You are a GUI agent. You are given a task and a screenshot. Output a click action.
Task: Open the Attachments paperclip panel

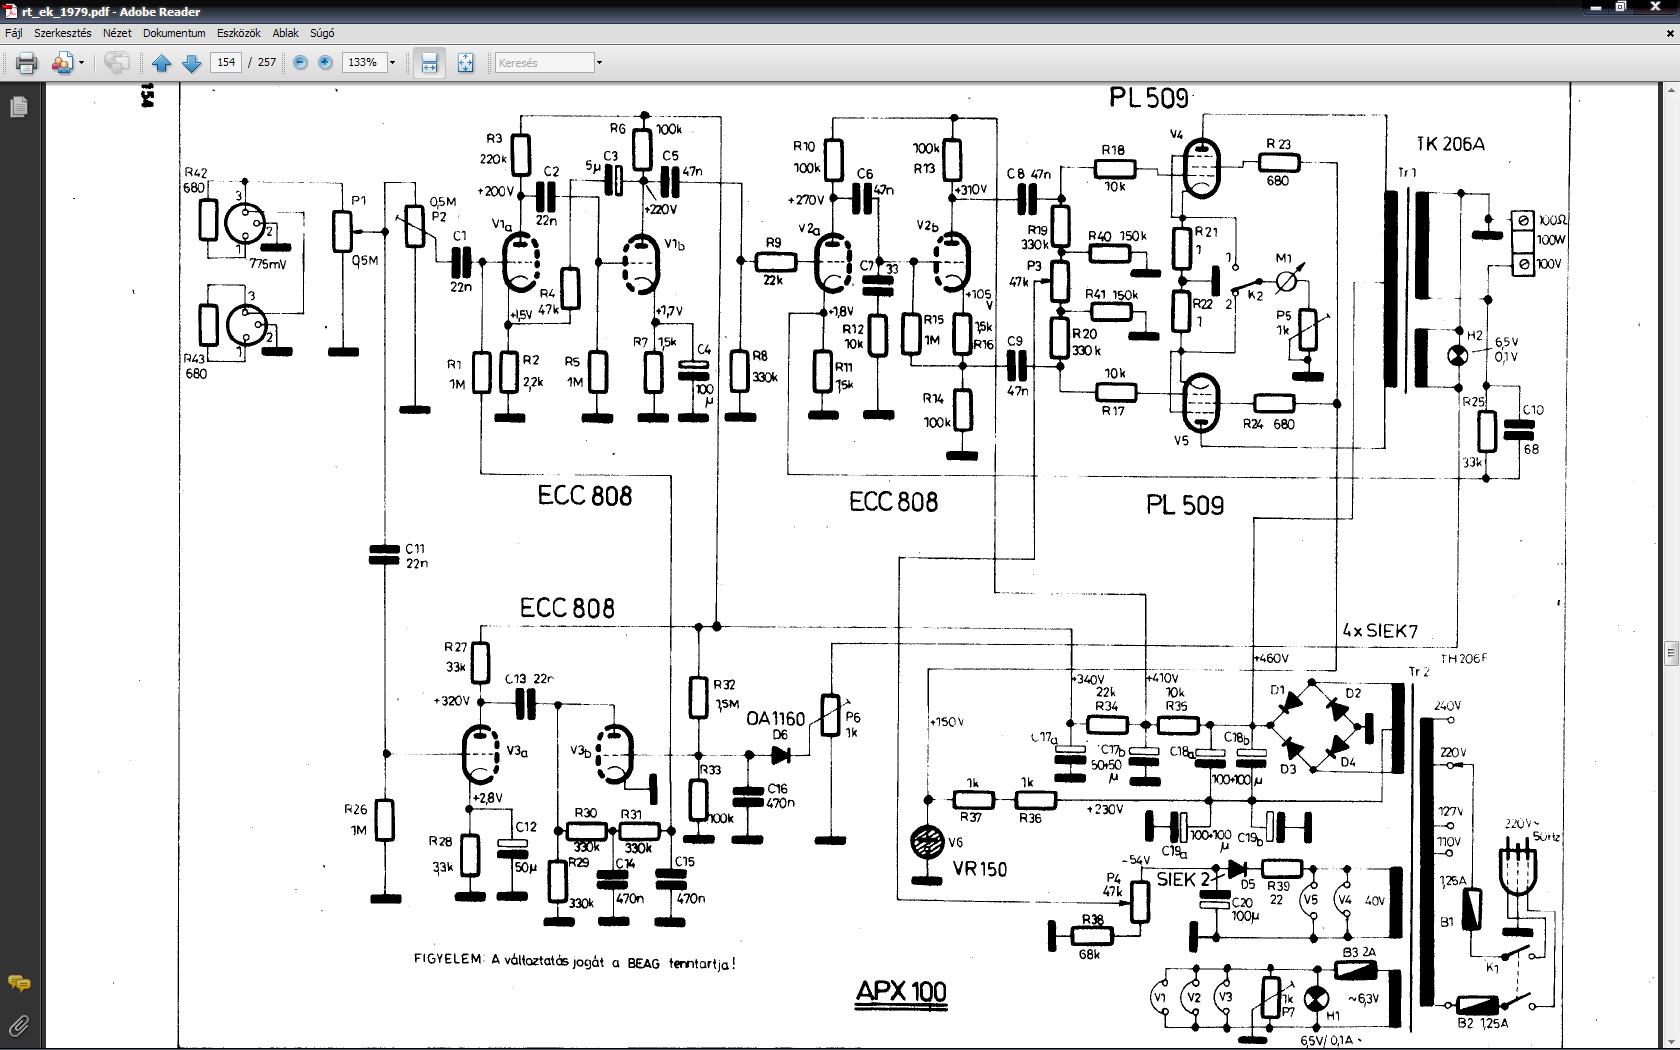tap(18, 1025)
